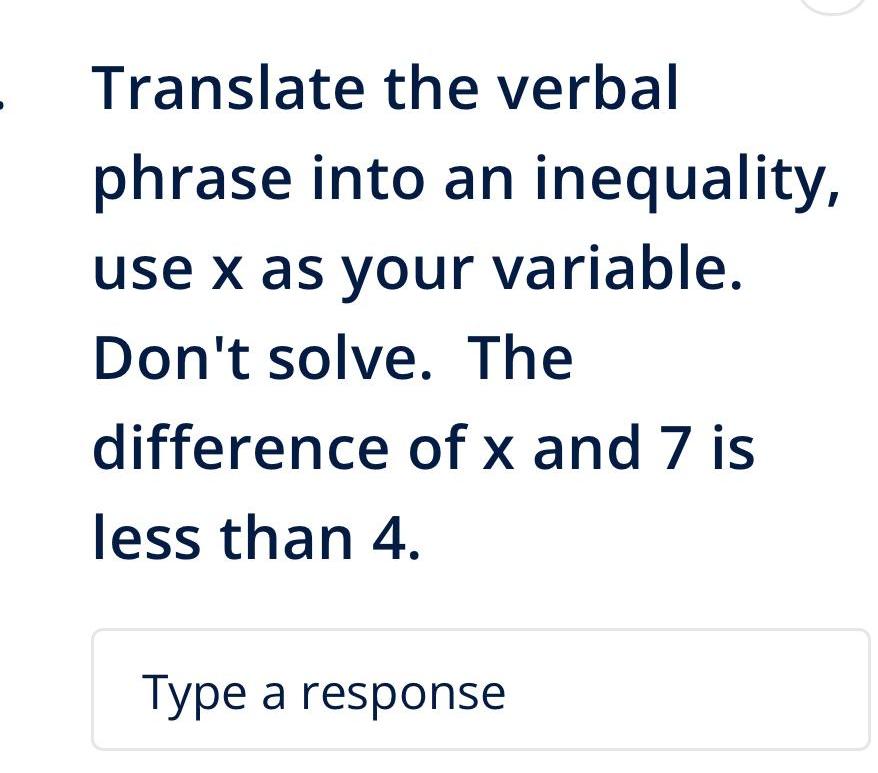The width and height of the screenshot is (878, 773).
Task: Select the phrase 'Translate the verbal'
Action: 385,86
